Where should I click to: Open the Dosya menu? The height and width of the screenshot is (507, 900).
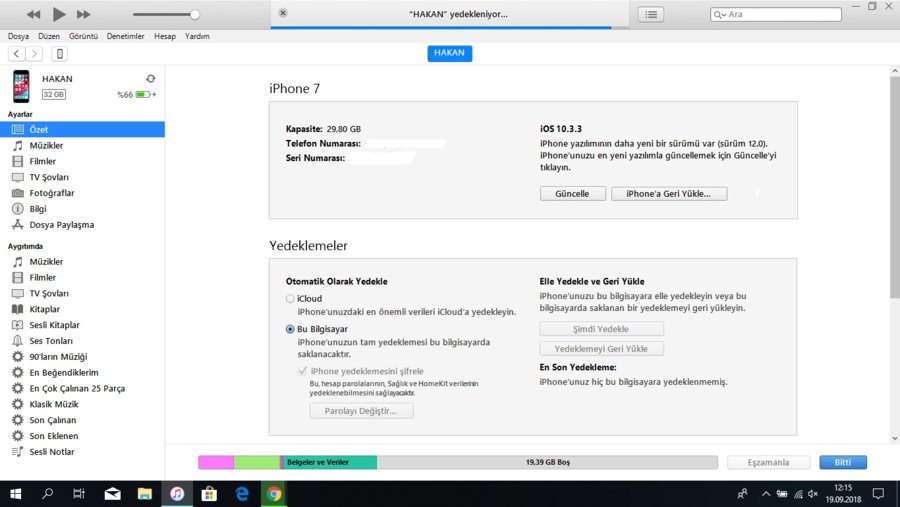(18, 36)
